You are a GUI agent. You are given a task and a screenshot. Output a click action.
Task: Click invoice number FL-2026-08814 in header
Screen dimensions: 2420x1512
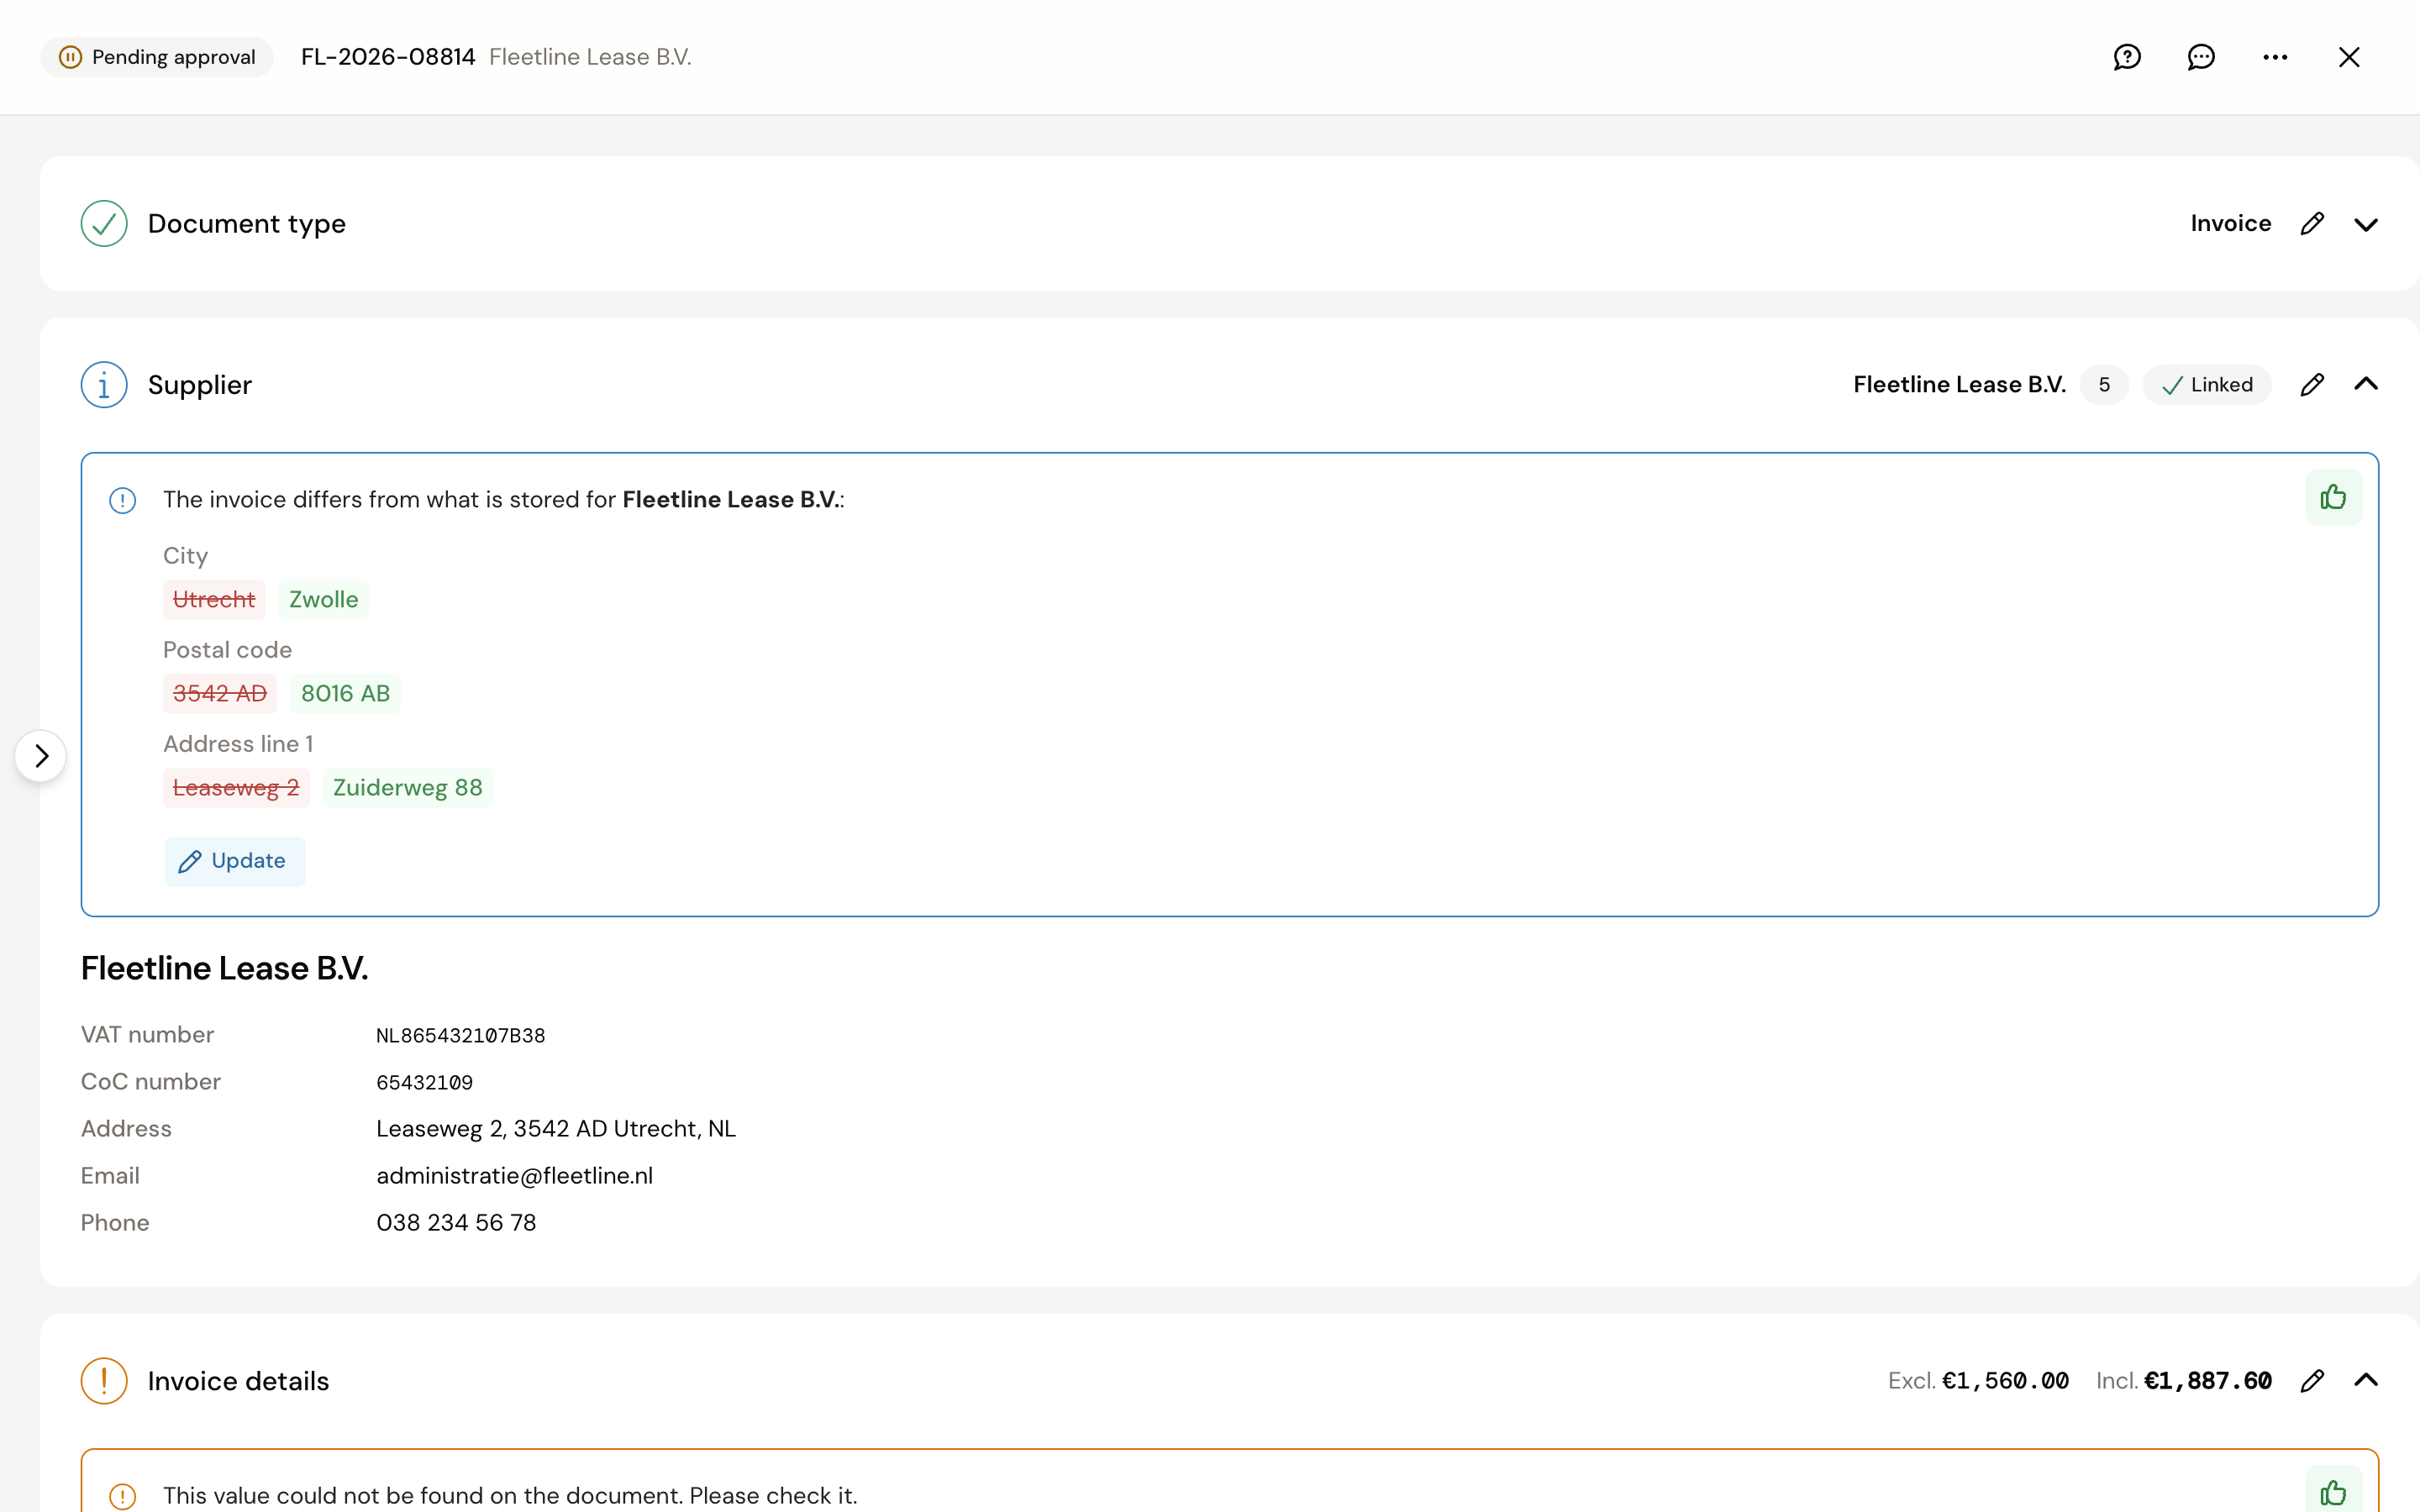tap(388, 57)
